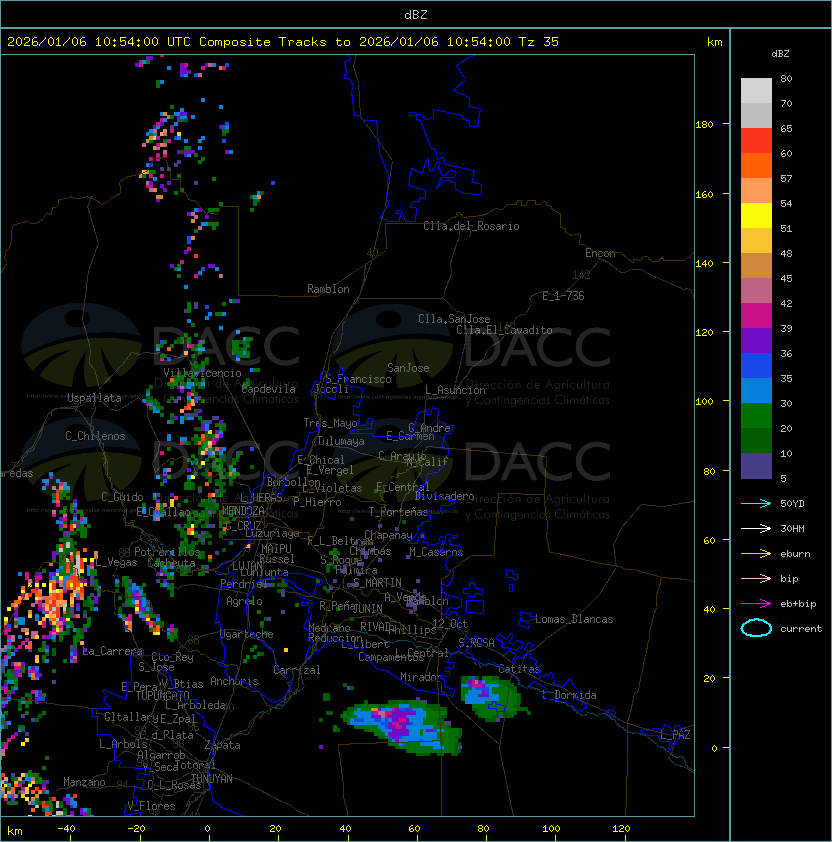
Task: Pick the orange 57-60 dBZ swatch
Action: pyautogui.click(x=756, y=166)
